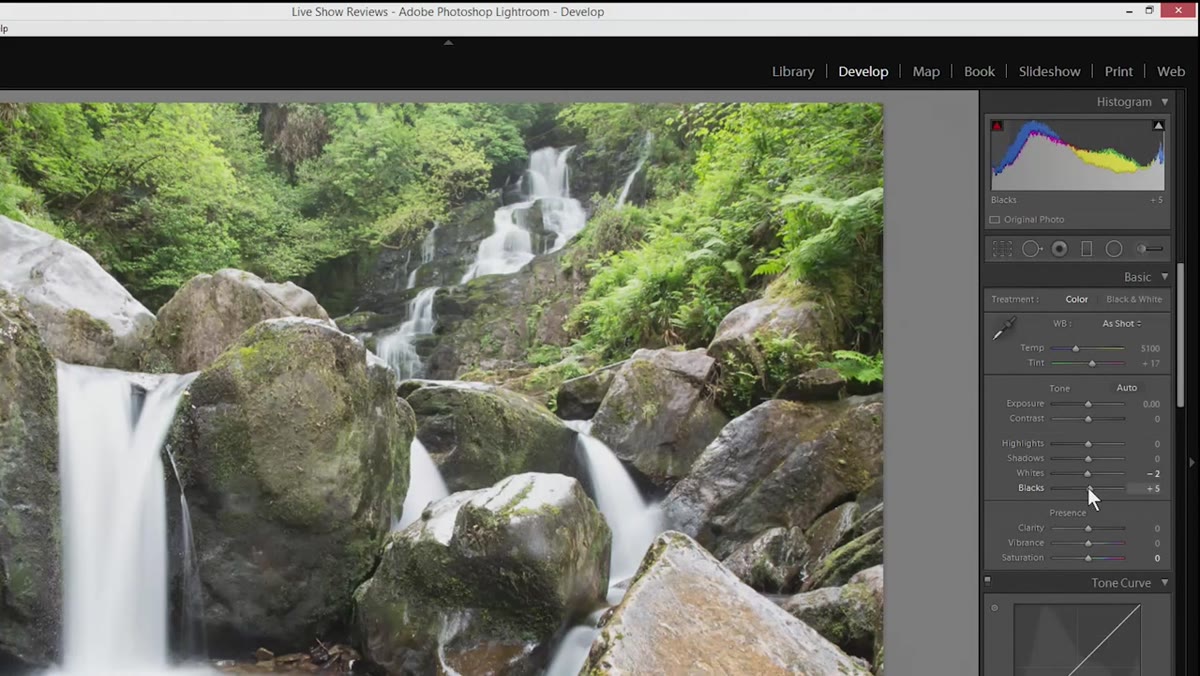1200x676 pixels.
Task: Switch to the Library module
Action: (793, 72)
